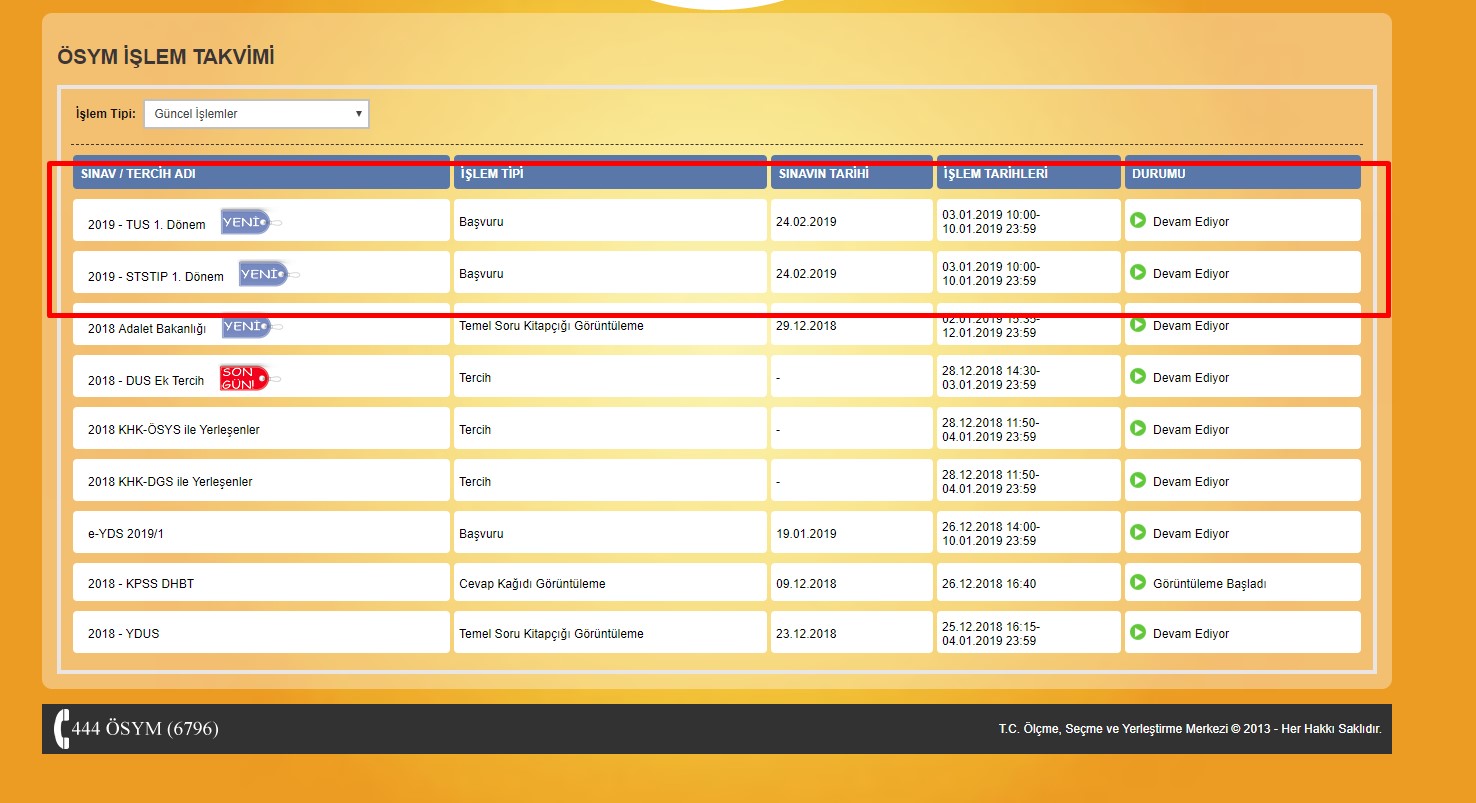Open the e-YDS 2019/1 exam entry
The image size is (1476, 803).
[125, 534]
